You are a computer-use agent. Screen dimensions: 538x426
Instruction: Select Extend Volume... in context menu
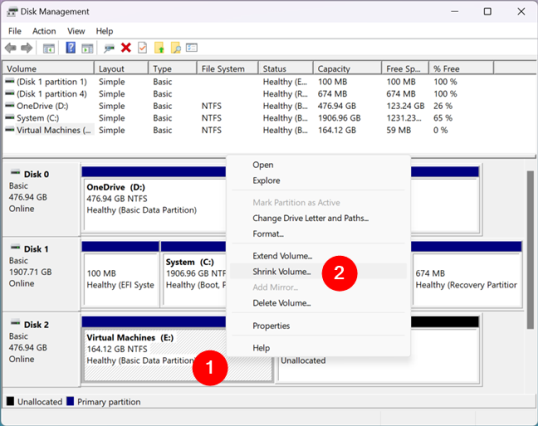click(x=318, y=256)
